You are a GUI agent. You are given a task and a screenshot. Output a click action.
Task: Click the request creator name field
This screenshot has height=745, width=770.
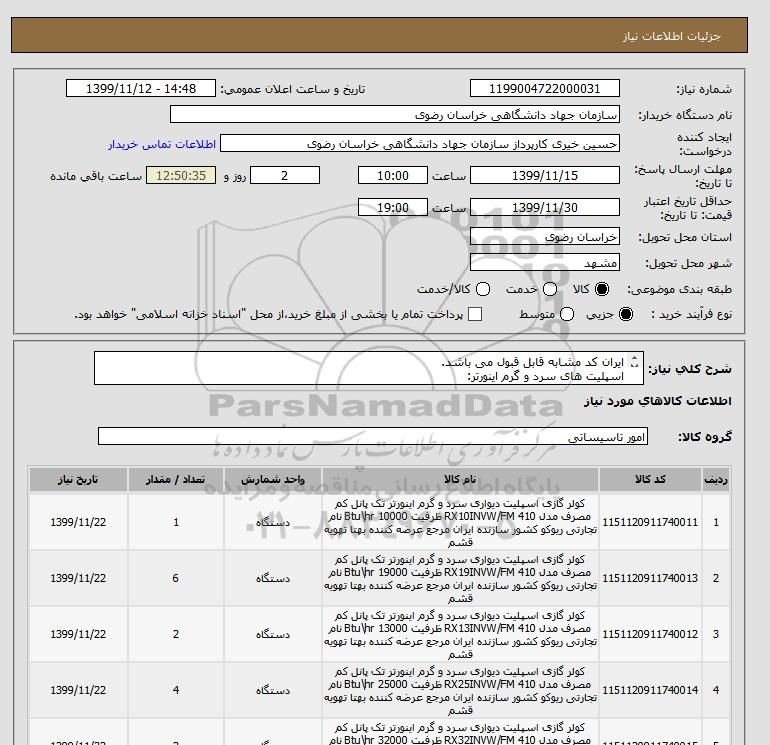(x=420, y=144)
